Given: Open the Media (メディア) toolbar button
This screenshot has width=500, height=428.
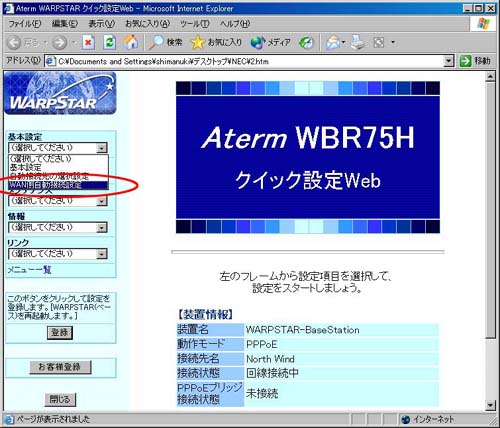Looking at the screenshot, I should click(271, 42).
